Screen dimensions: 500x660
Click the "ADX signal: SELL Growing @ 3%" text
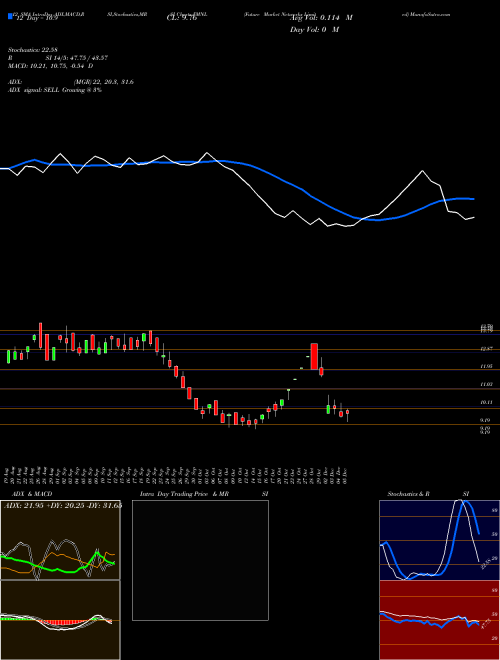[x=55, y=90]
